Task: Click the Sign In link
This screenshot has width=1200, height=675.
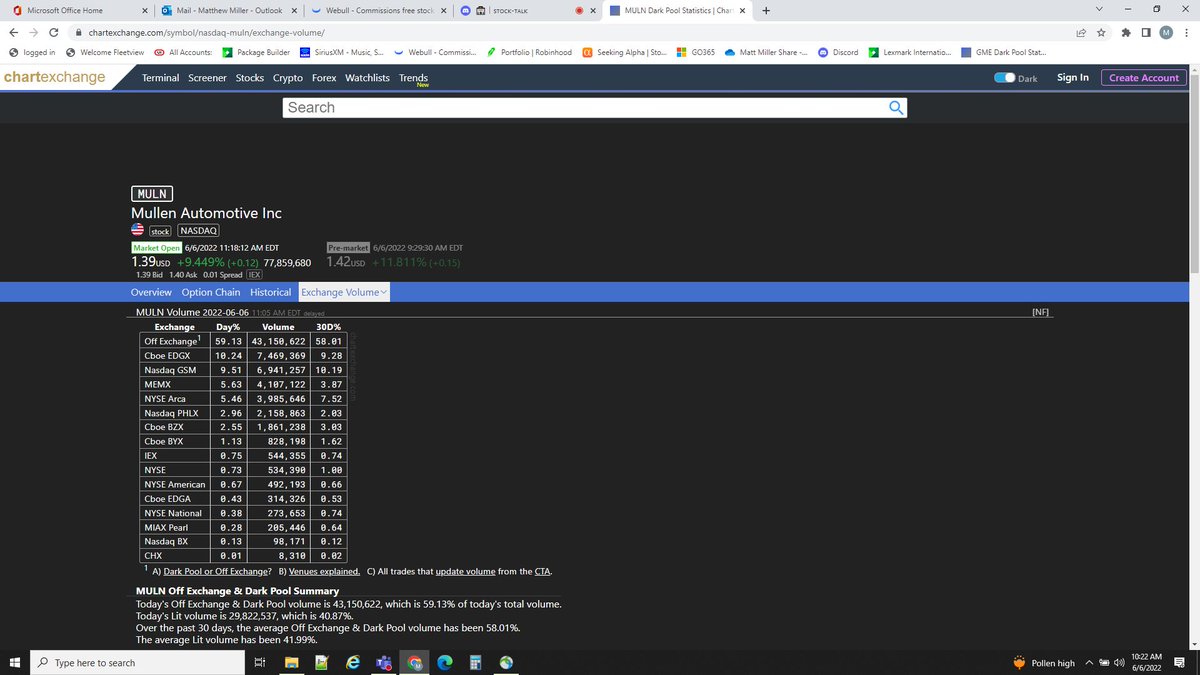Action: pos(1073,77)
